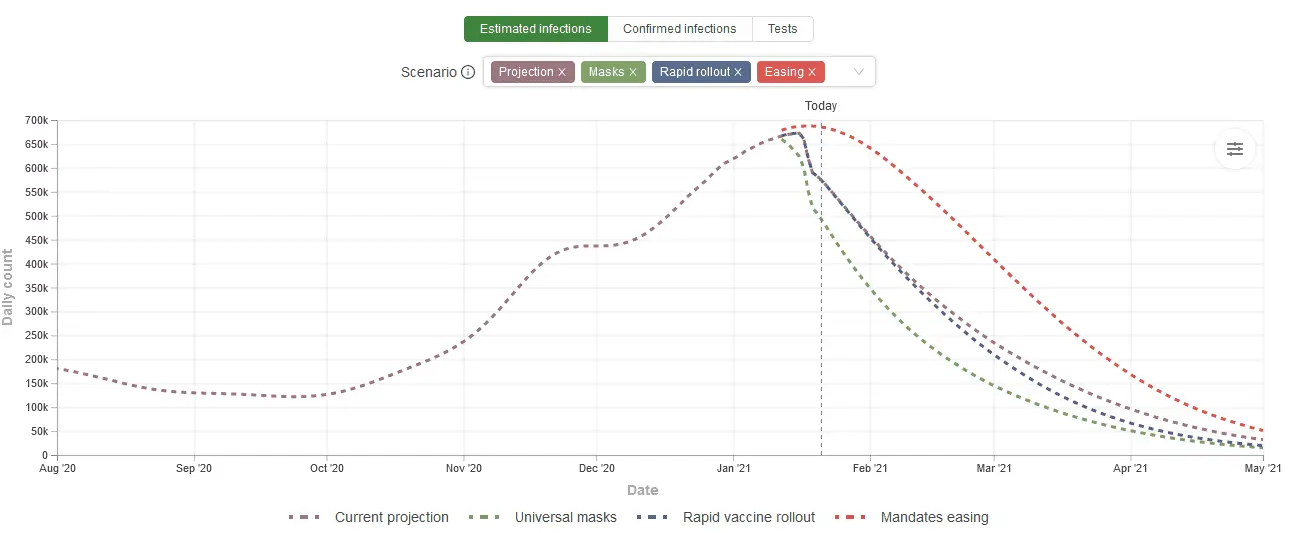Toggle Current projection legend item
This screenshot has width=1290, height=533.
point(391,517)
